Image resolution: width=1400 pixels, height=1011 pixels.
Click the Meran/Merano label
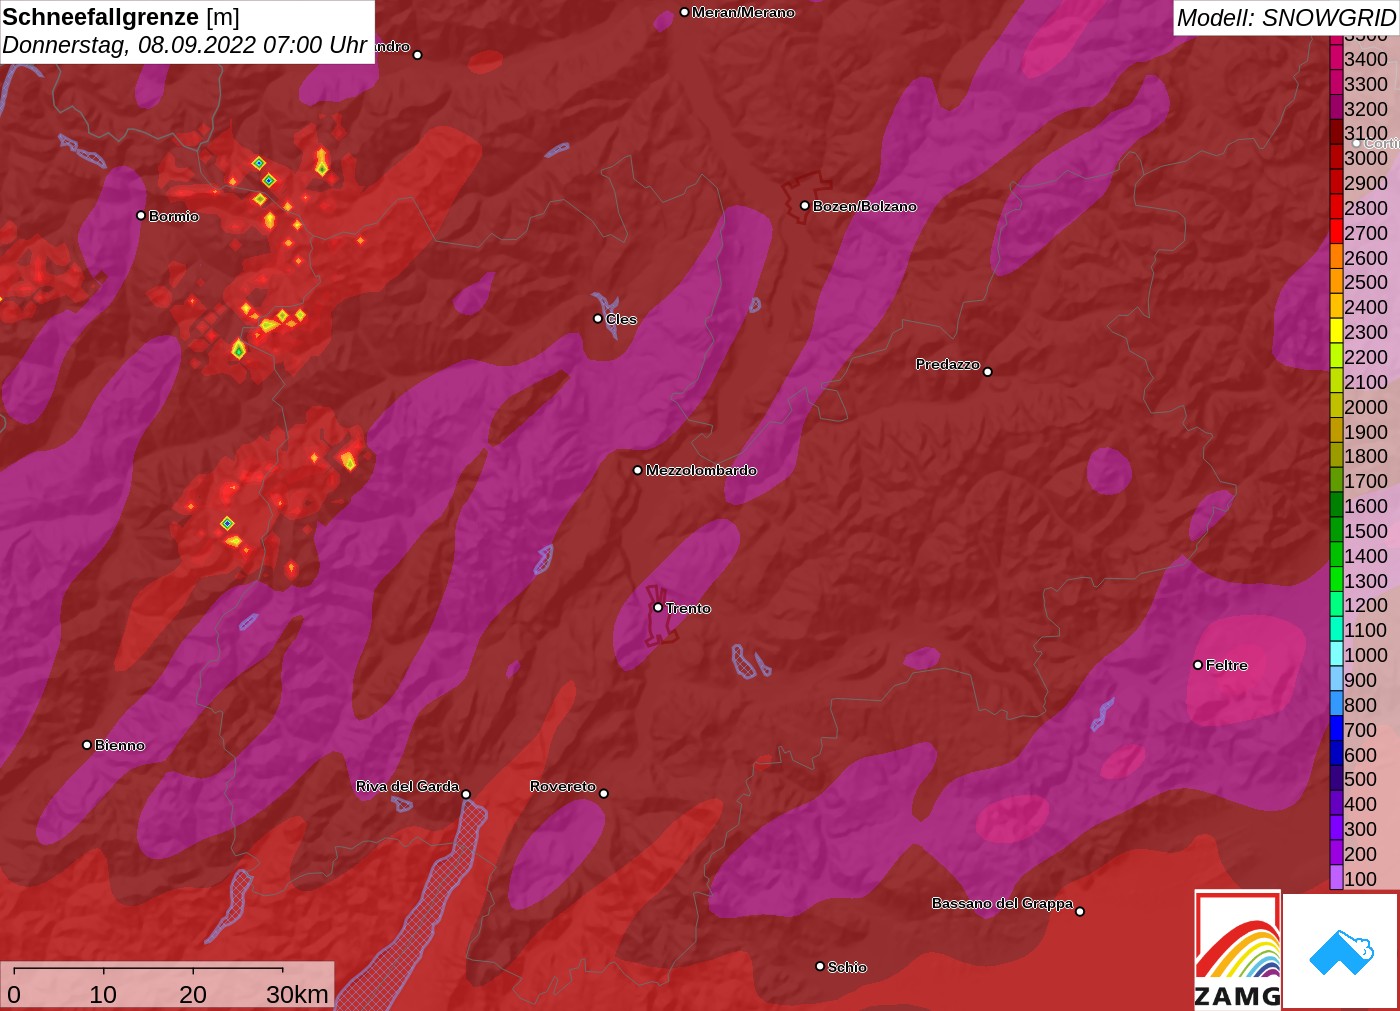click(x=743, y=12)
